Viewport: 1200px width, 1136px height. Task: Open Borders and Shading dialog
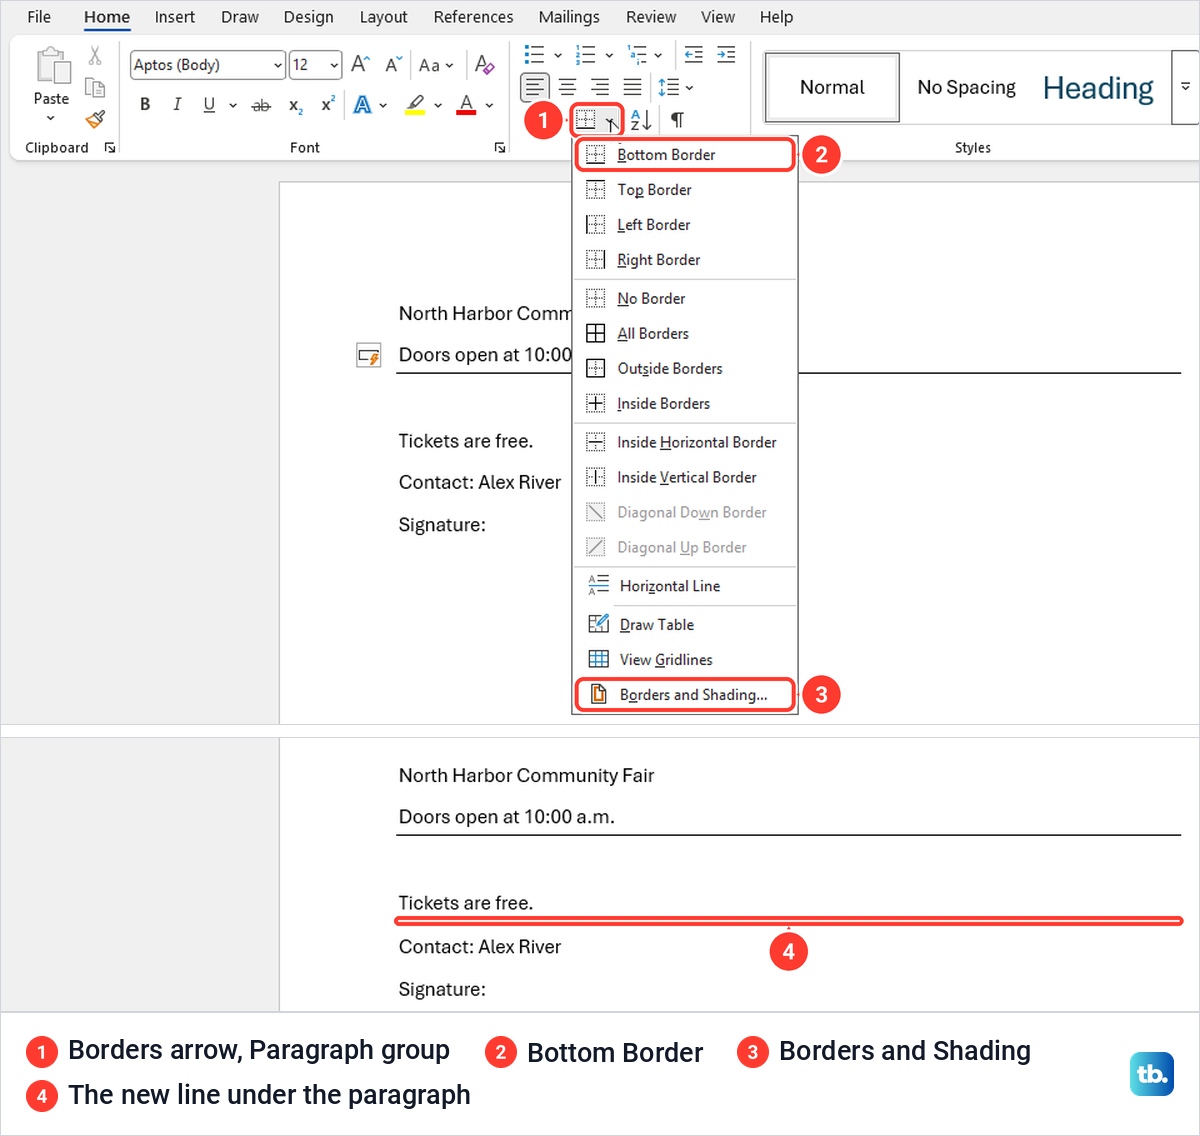pos(685,695)
